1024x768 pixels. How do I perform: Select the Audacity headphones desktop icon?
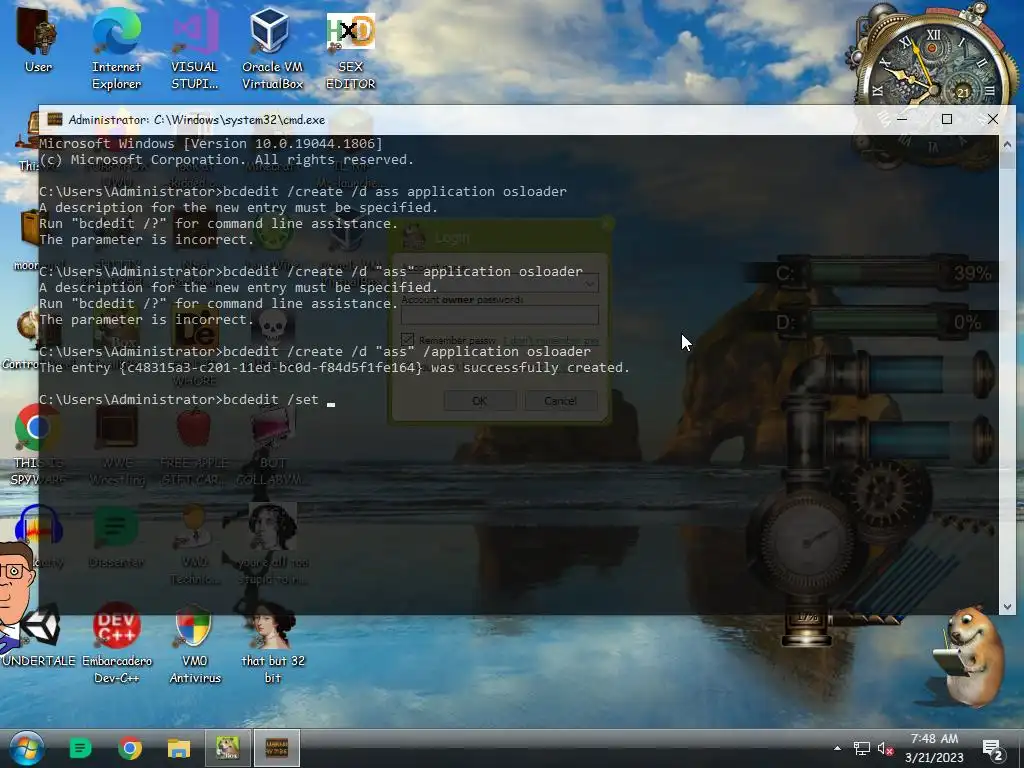click(x=39, y=536)
